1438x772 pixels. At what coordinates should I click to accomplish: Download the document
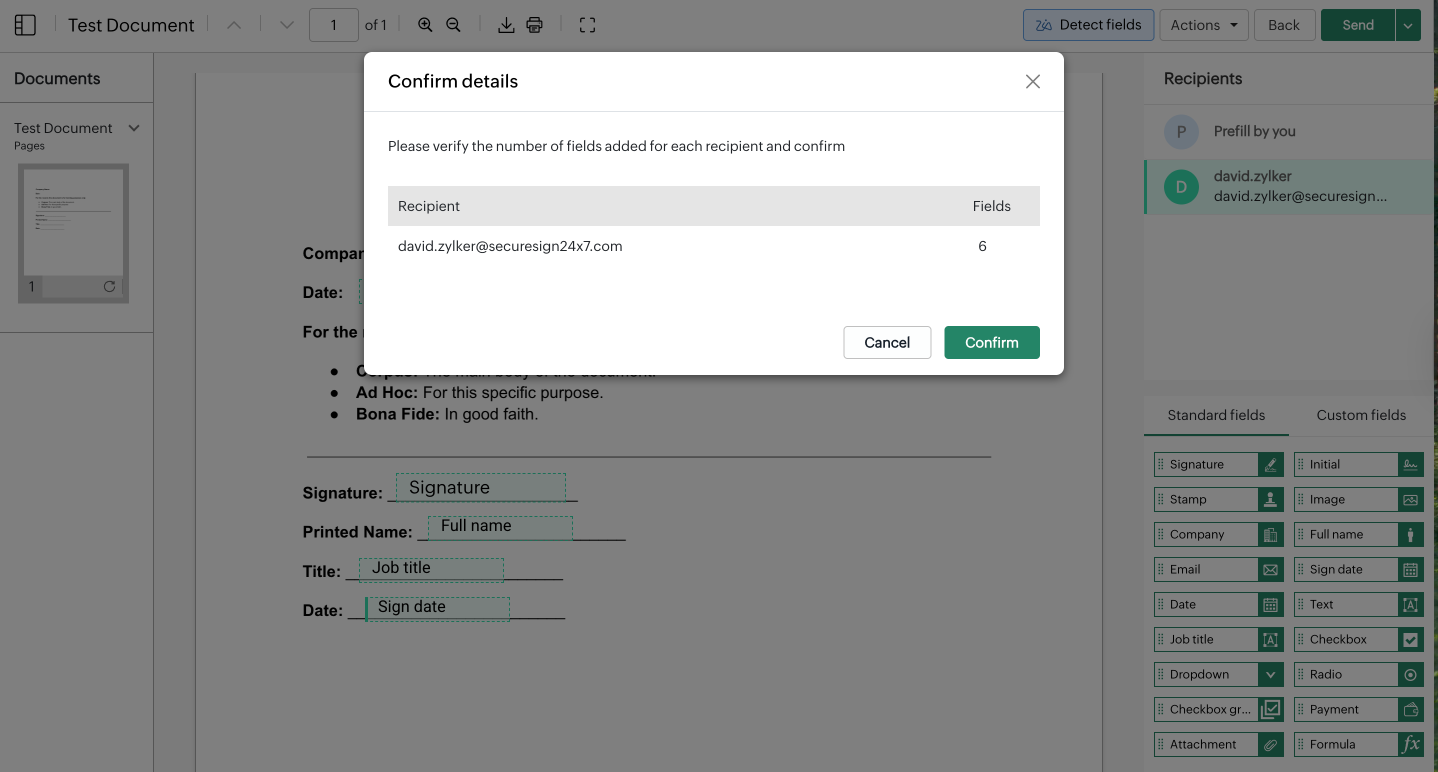coord(506,25)
